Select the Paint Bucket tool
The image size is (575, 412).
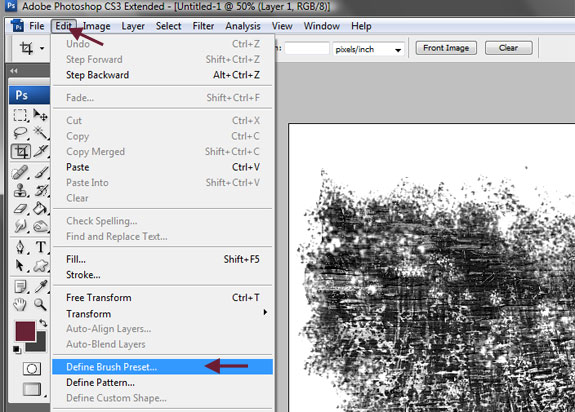(x=41, y=209)
